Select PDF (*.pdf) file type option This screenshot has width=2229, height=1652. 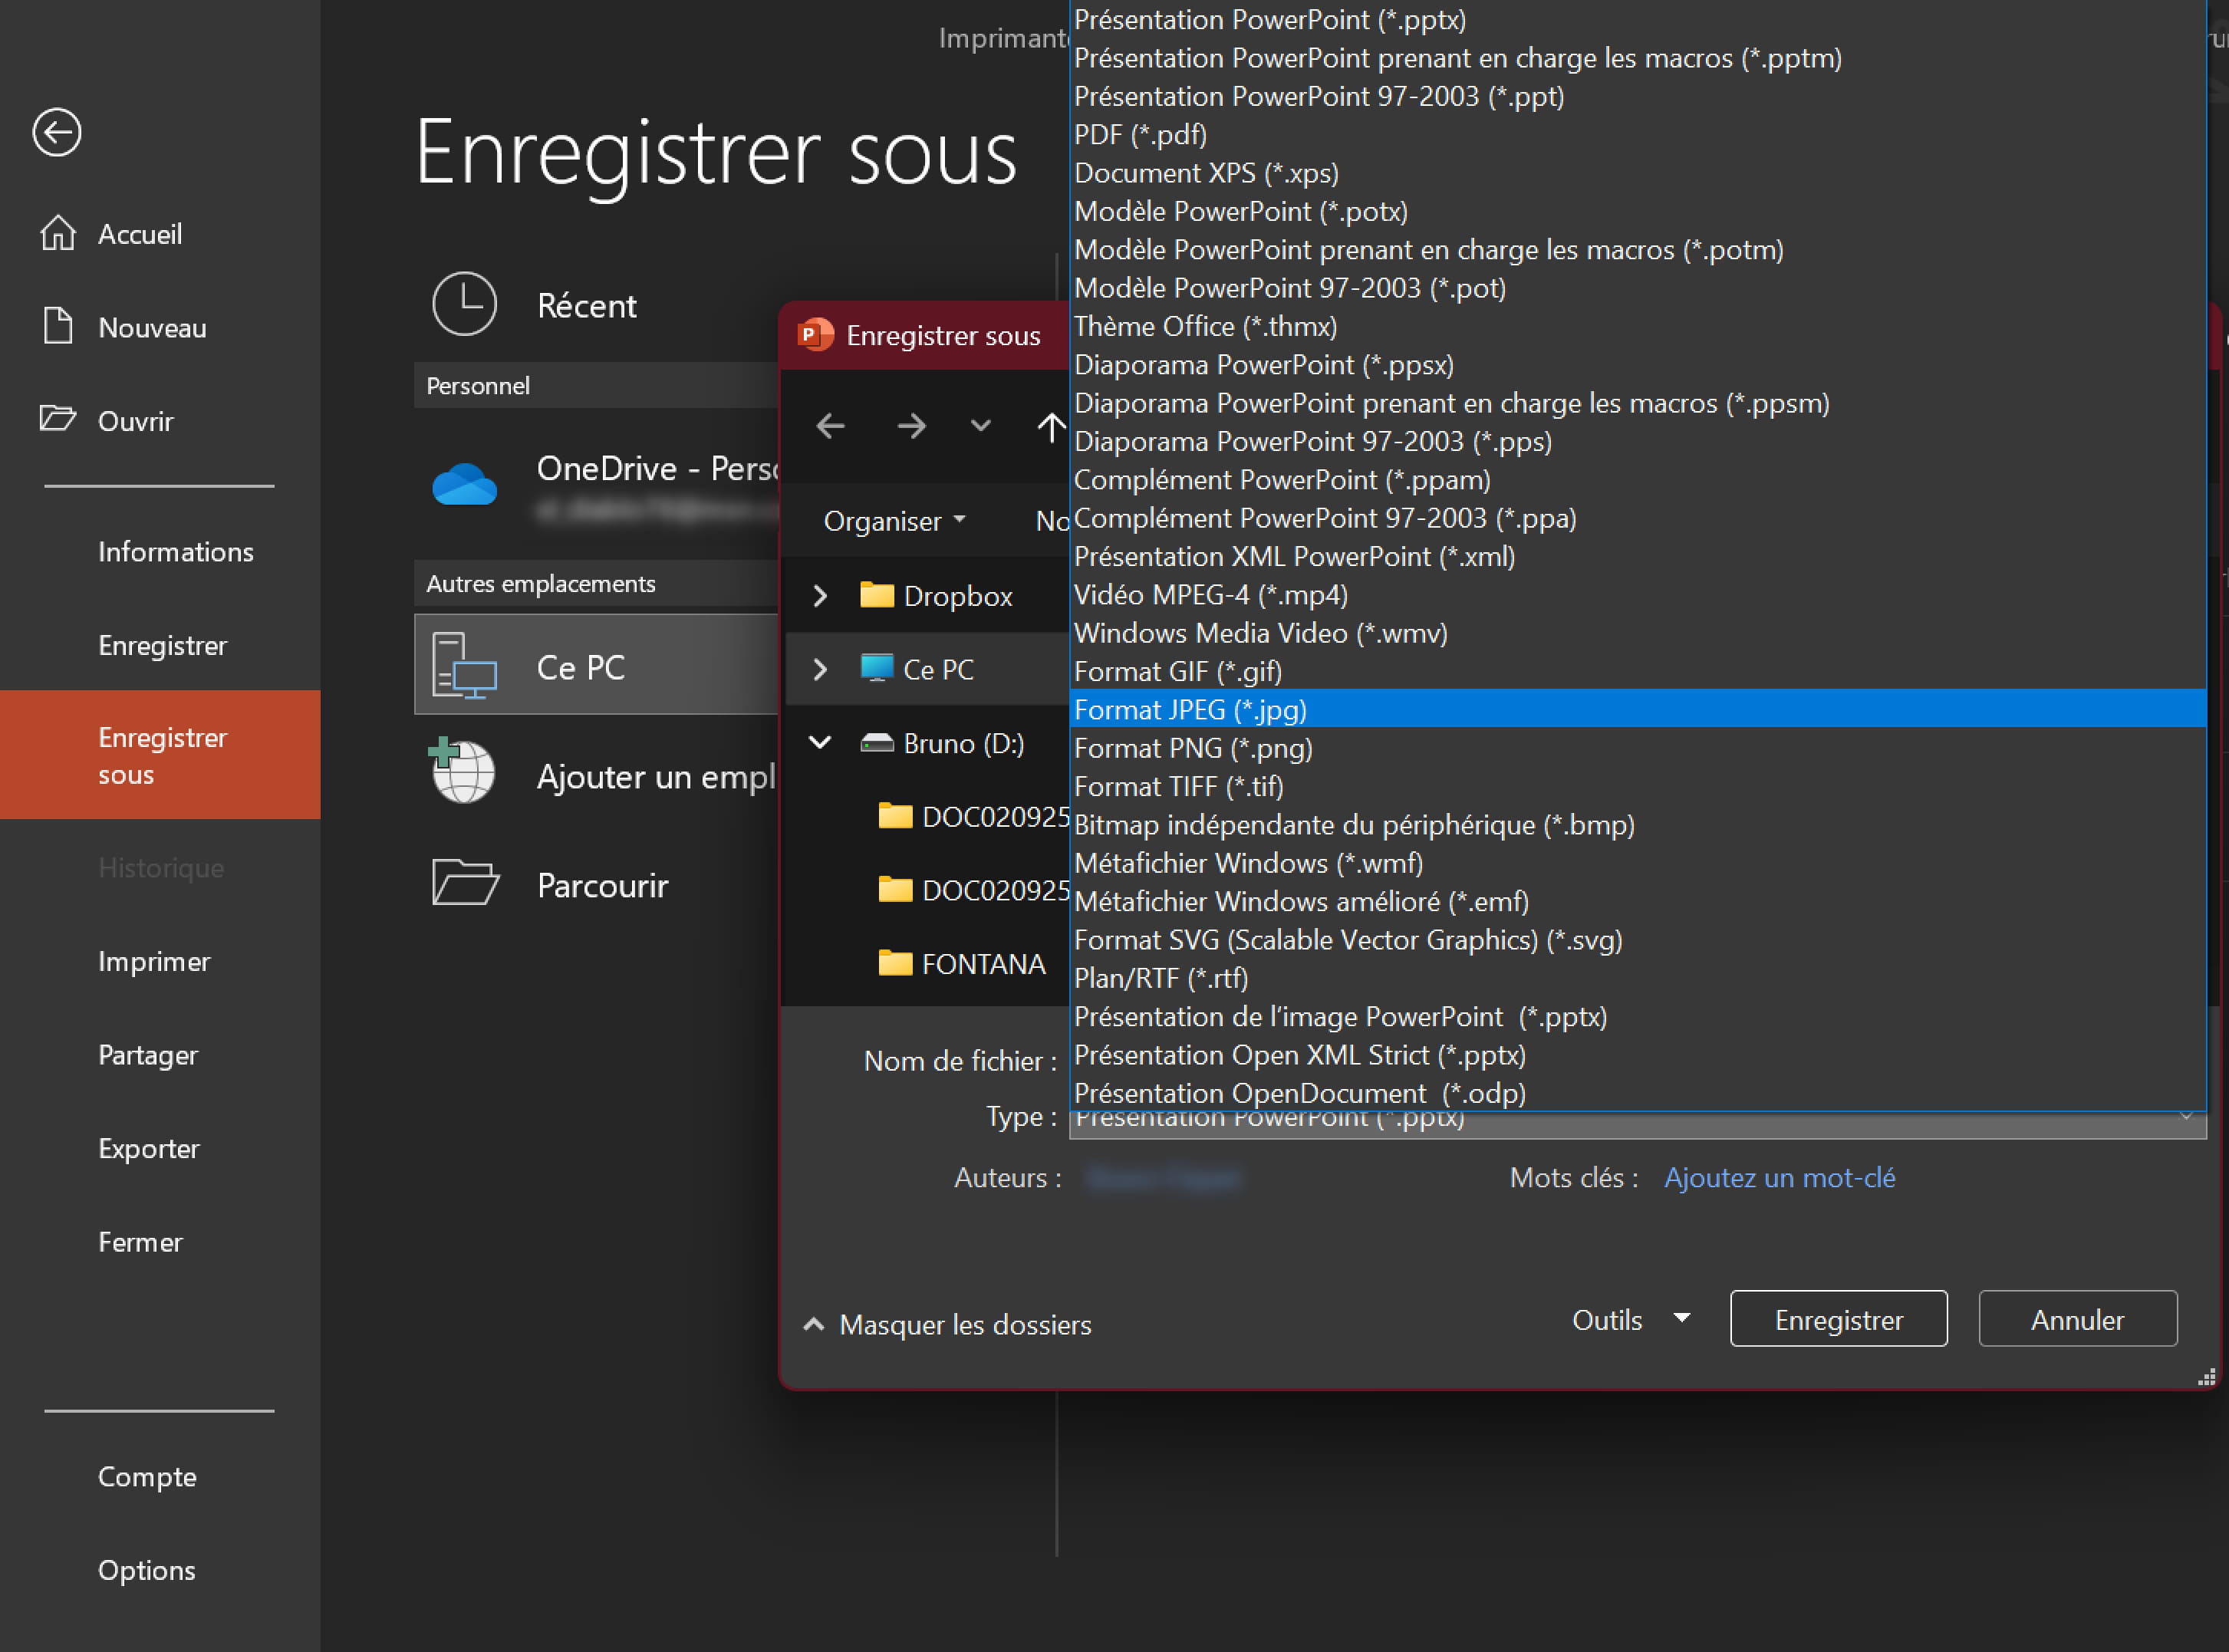click(1140, 134)
